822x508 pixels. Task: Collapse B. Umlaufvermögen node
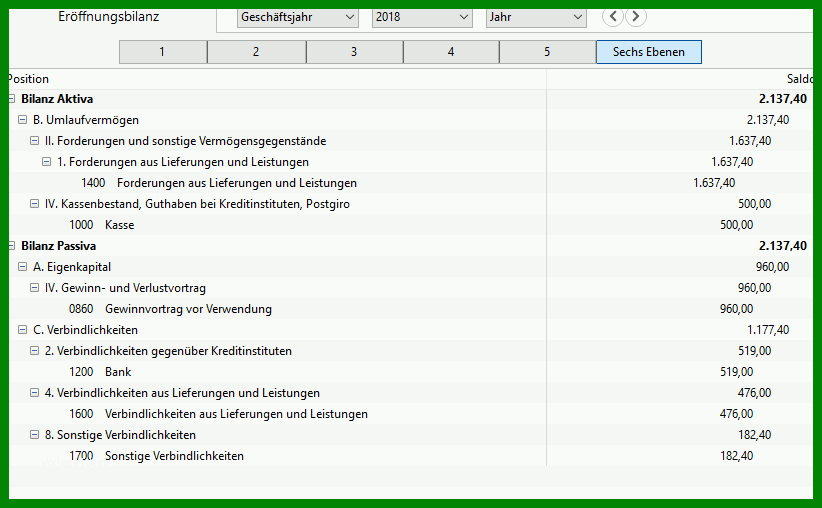23,120
